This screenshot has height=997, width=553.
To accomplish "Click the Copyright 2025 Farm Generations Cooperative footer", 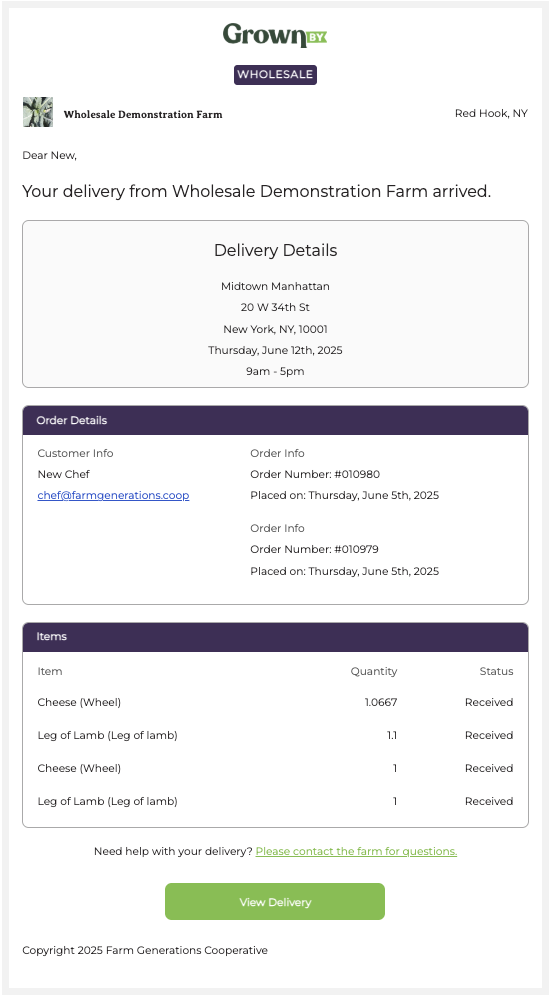I will point(145,951).
